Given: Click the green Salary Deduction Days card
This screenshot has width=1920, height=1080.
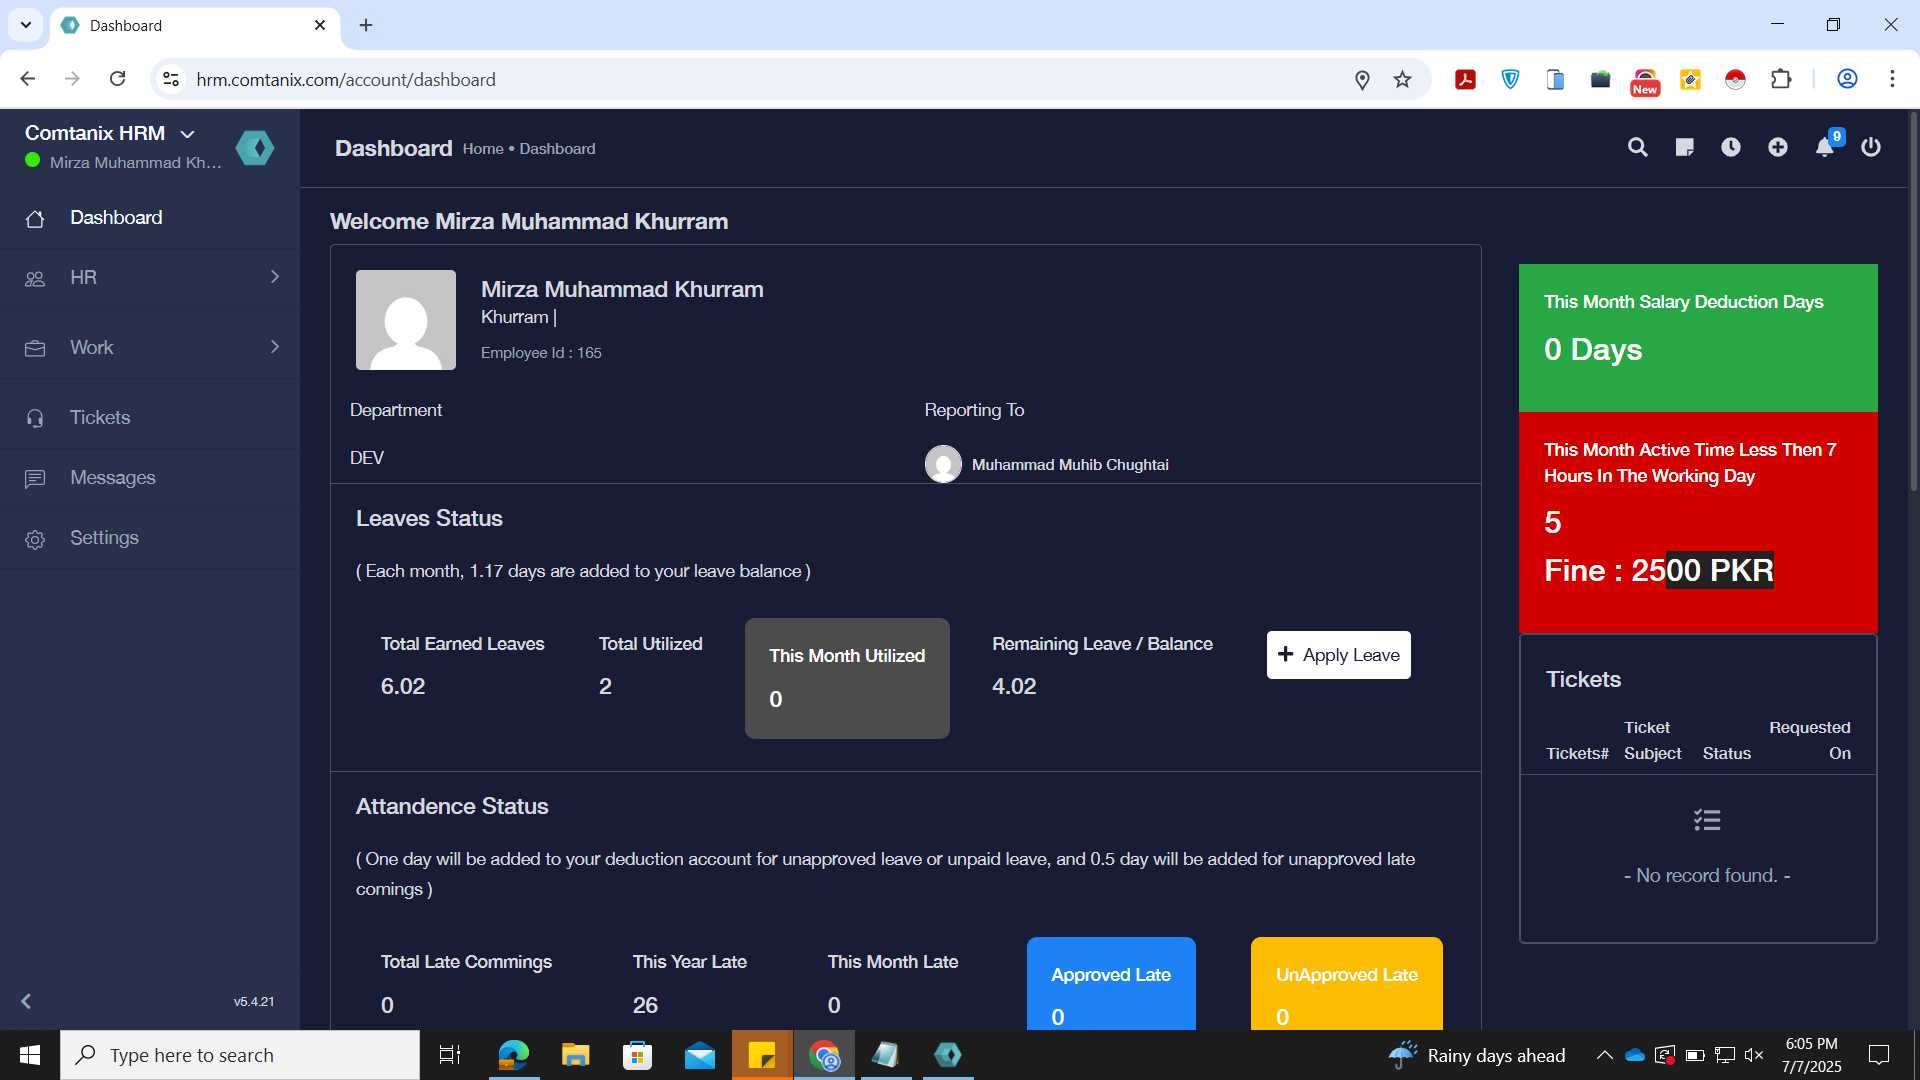Looking at the screenshot, I should tap(1698, 338).
